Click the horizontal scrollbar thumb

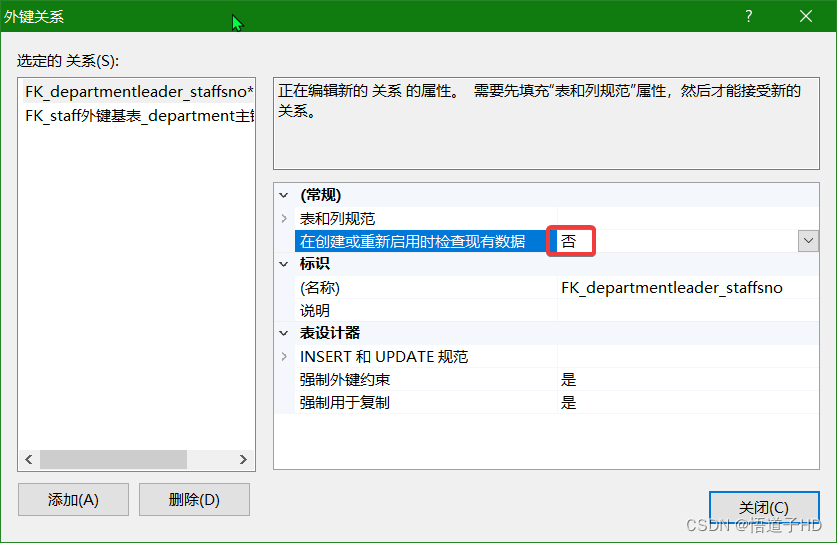113,460
